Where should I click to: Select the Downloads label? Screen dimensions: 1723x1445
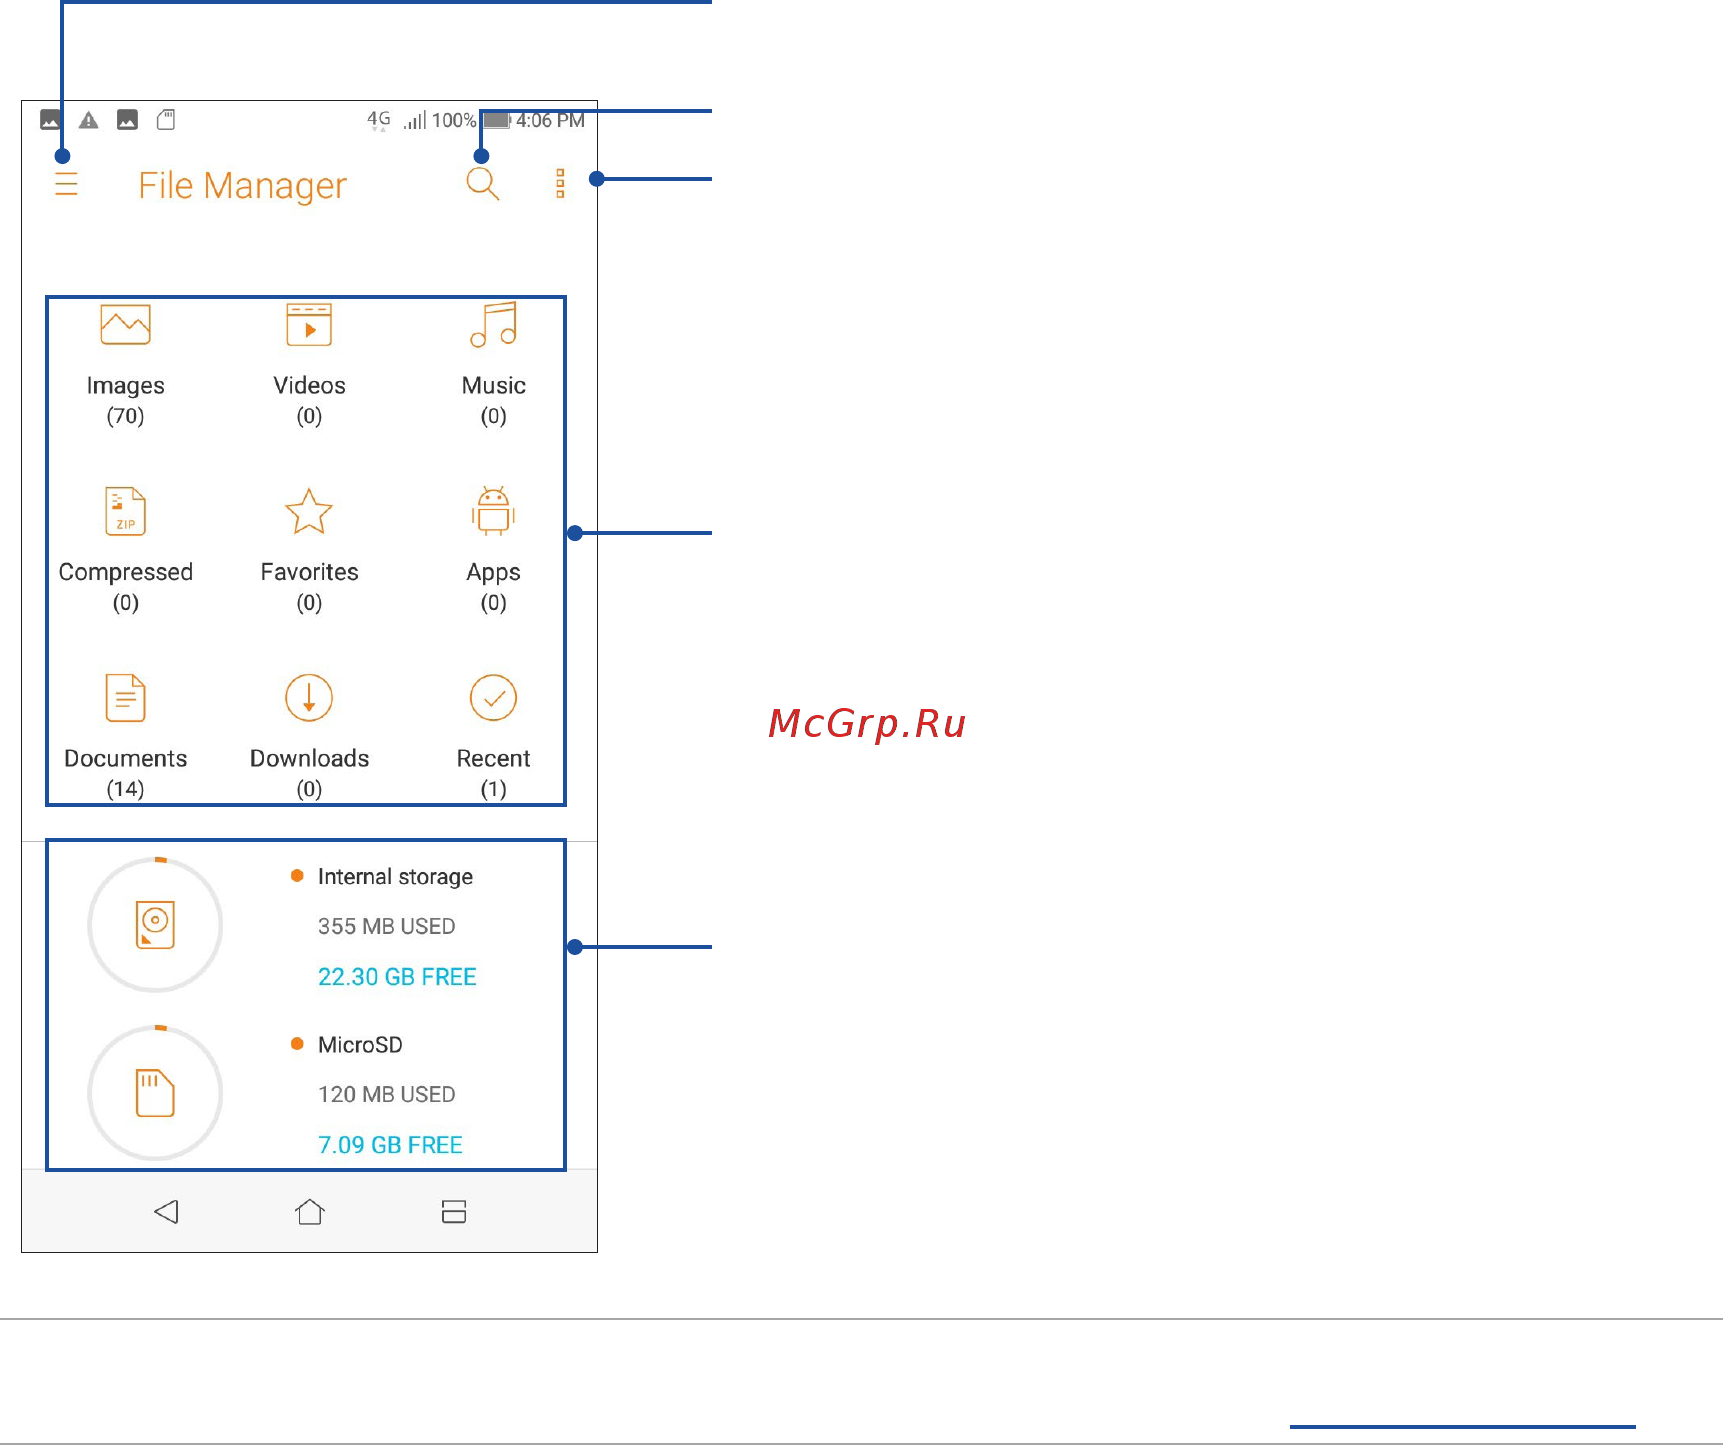pyautogui.click(x=309, y=759)
